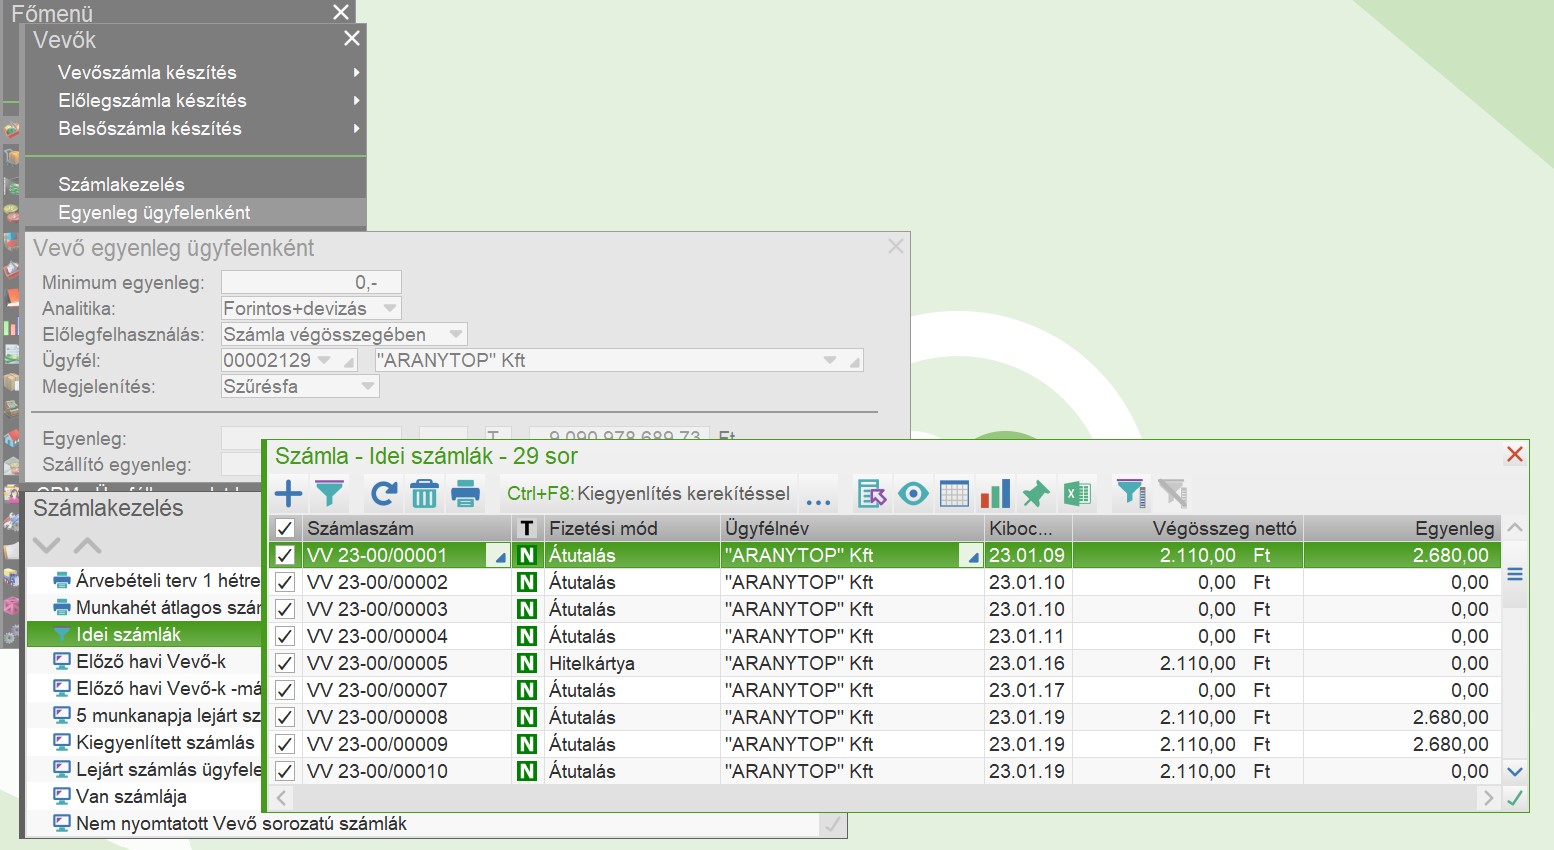The image size is (1554, 850).
Task: Uncheck the row VV 23-00/00004
Action: 285,636
